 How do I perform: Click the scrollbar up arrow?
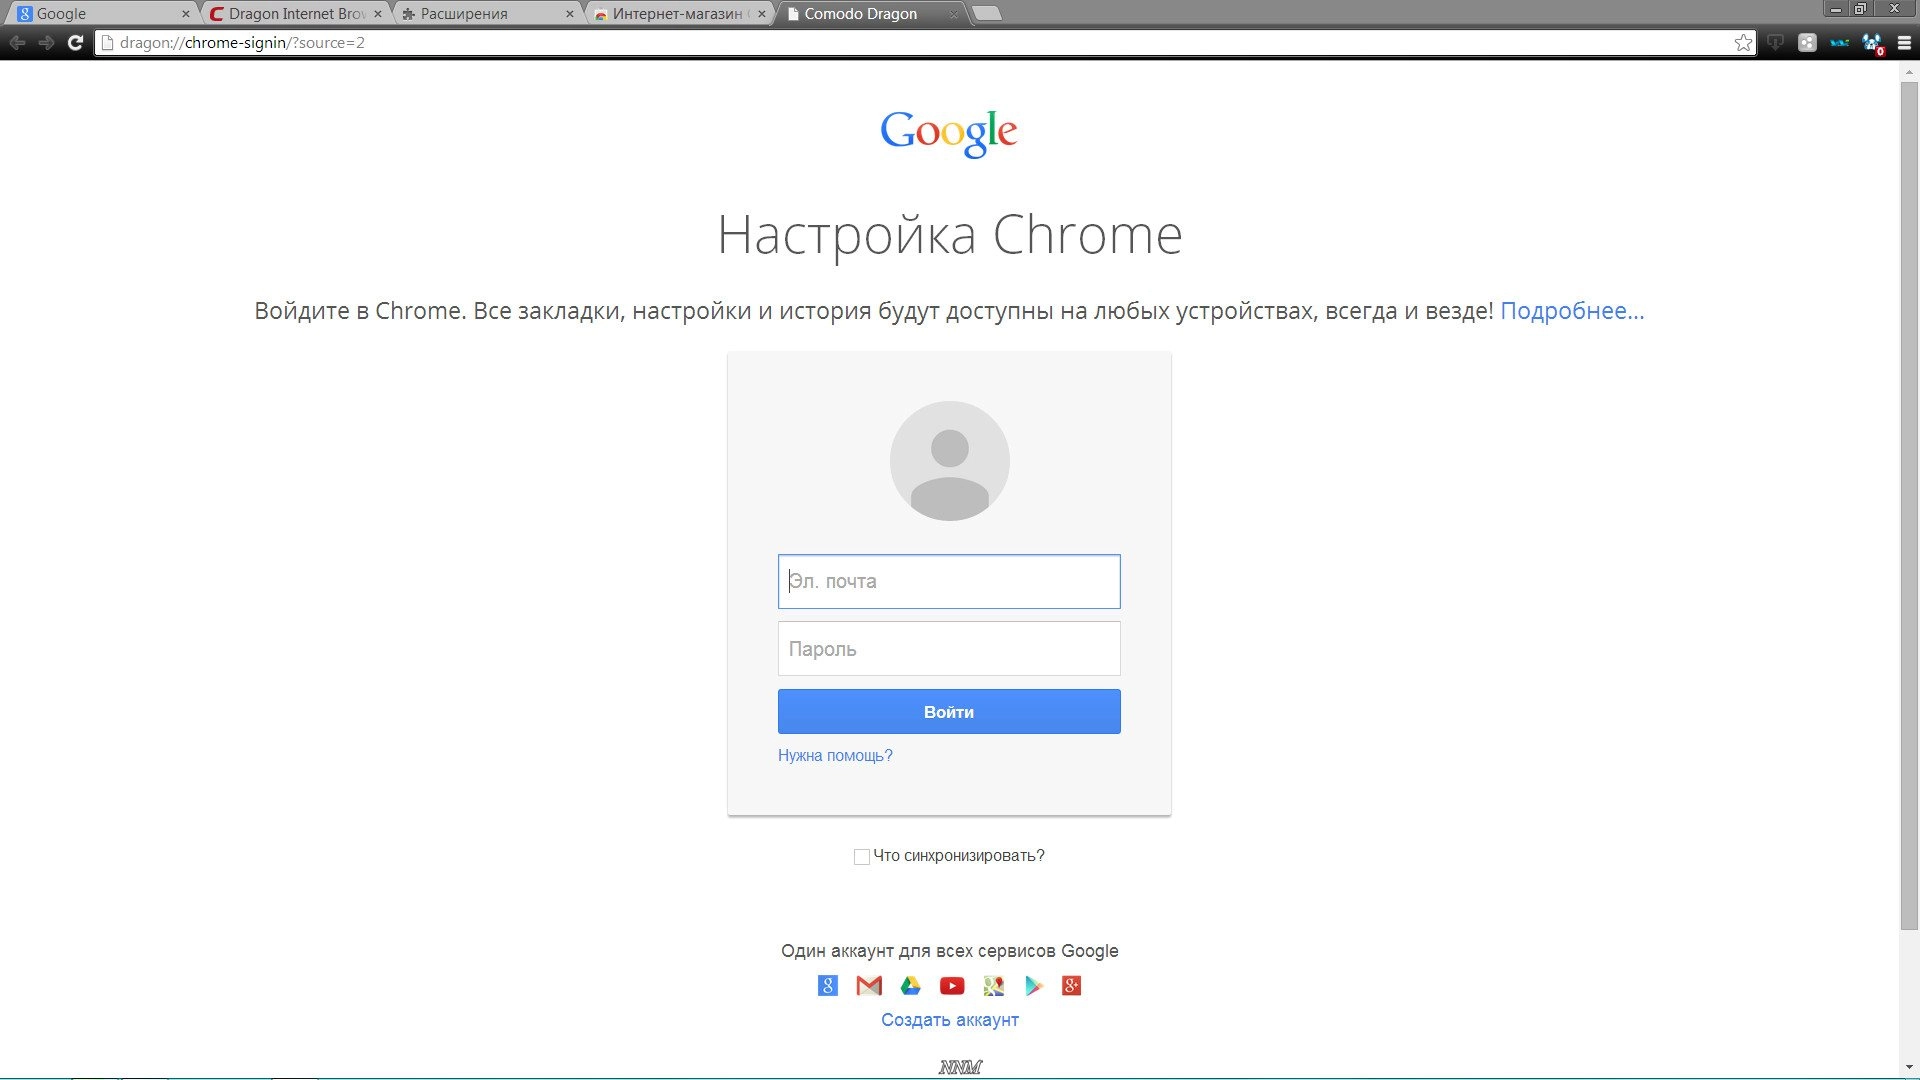(x=1909, y=70)
